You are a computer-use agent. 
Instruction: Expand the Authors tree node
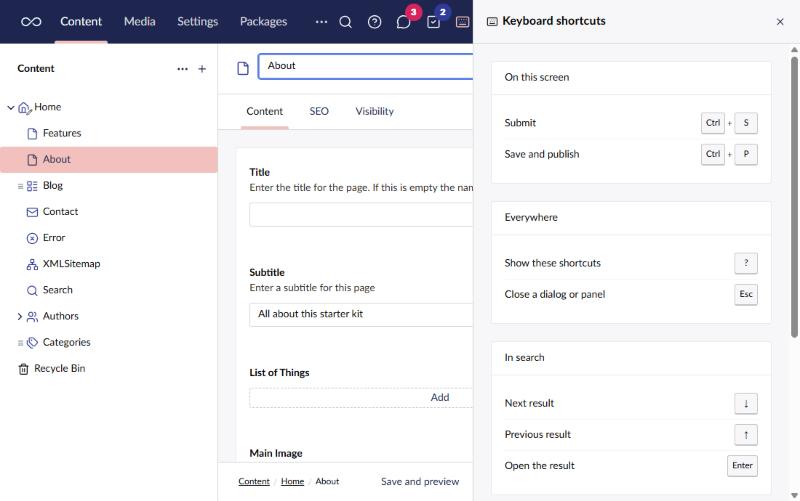pyautogui.click(x=19, y=316)
